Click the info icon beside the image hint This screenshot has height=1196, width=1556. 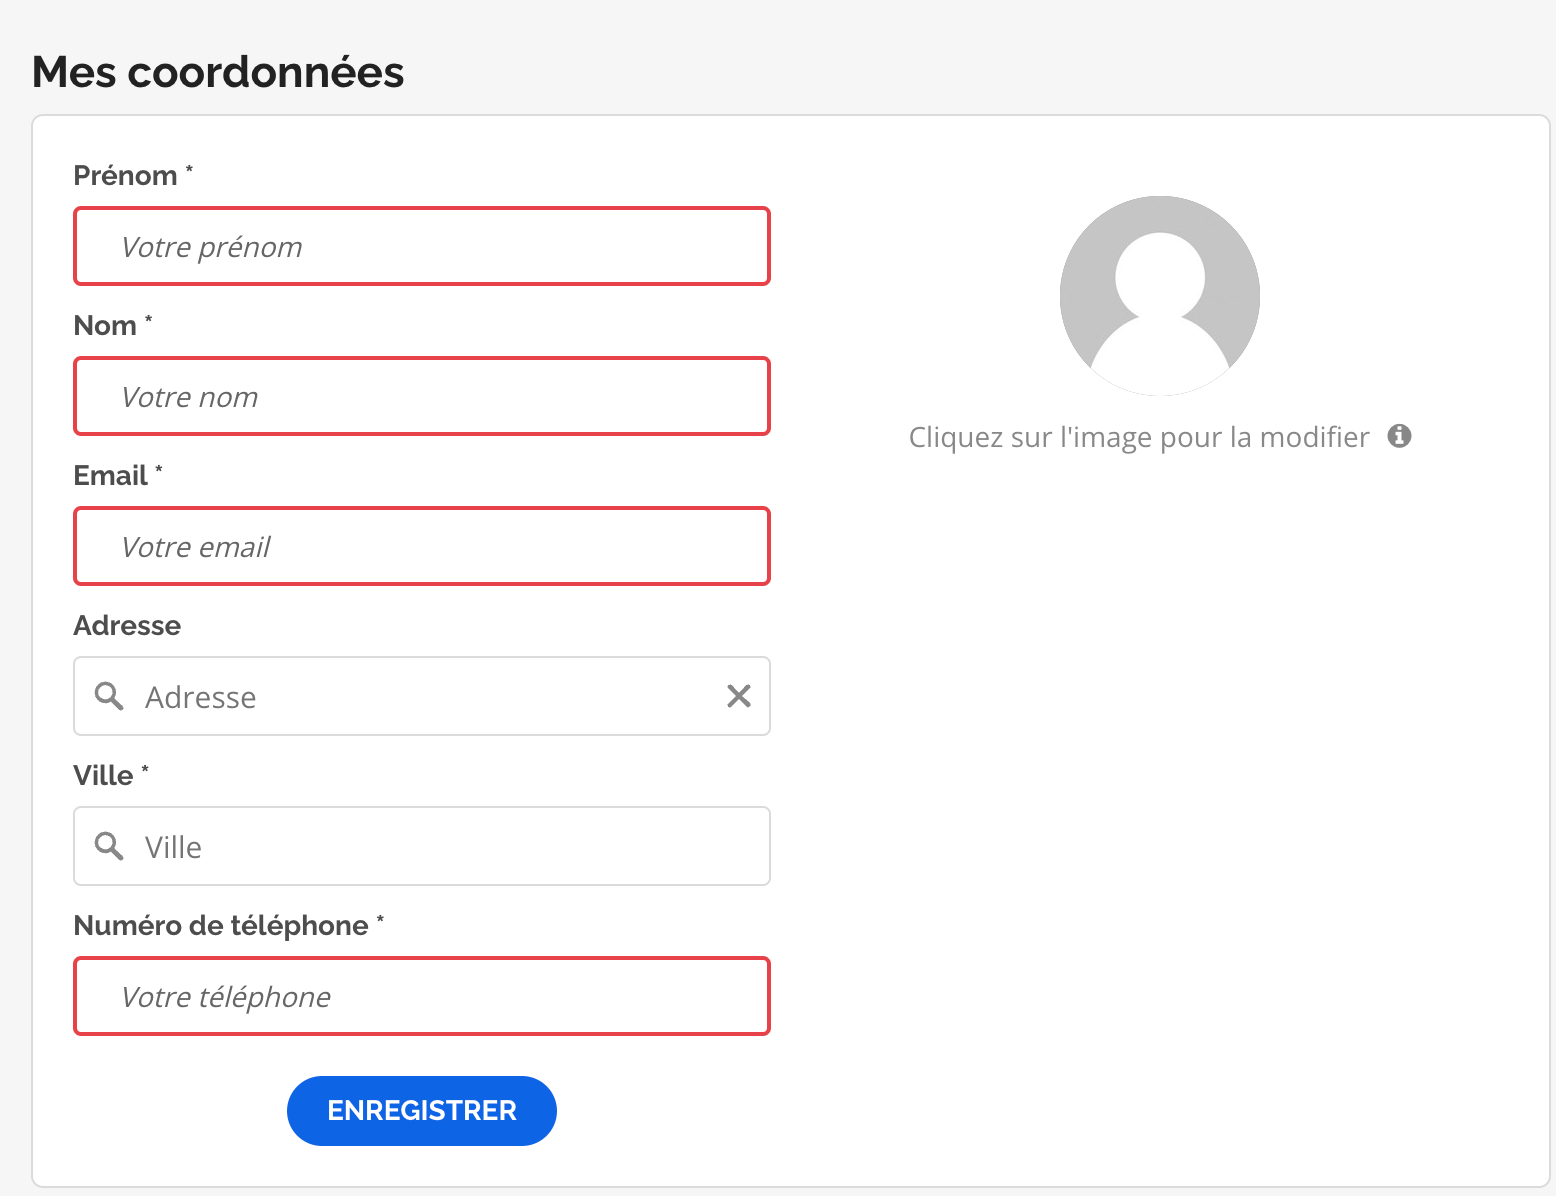pos(1400,436)
